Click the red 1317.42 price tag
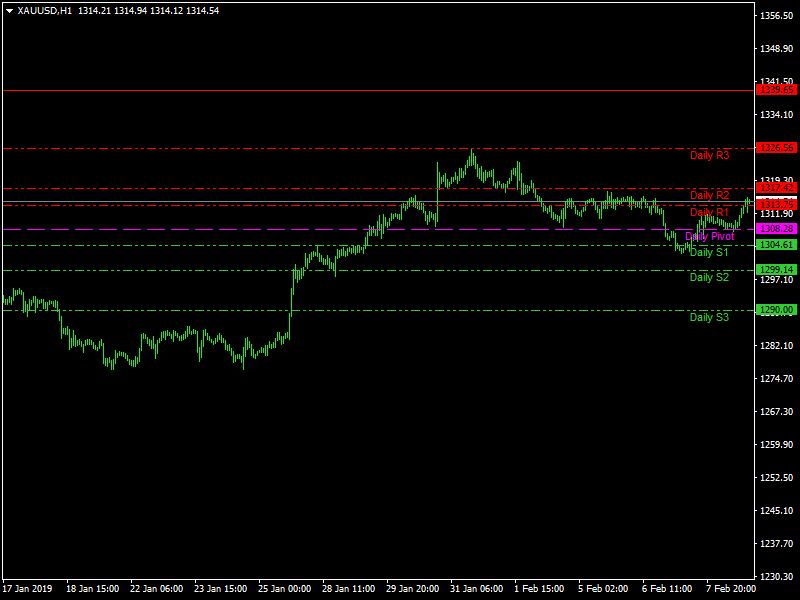The width and height of the screenshot is (800, 600). coord(776,188)
